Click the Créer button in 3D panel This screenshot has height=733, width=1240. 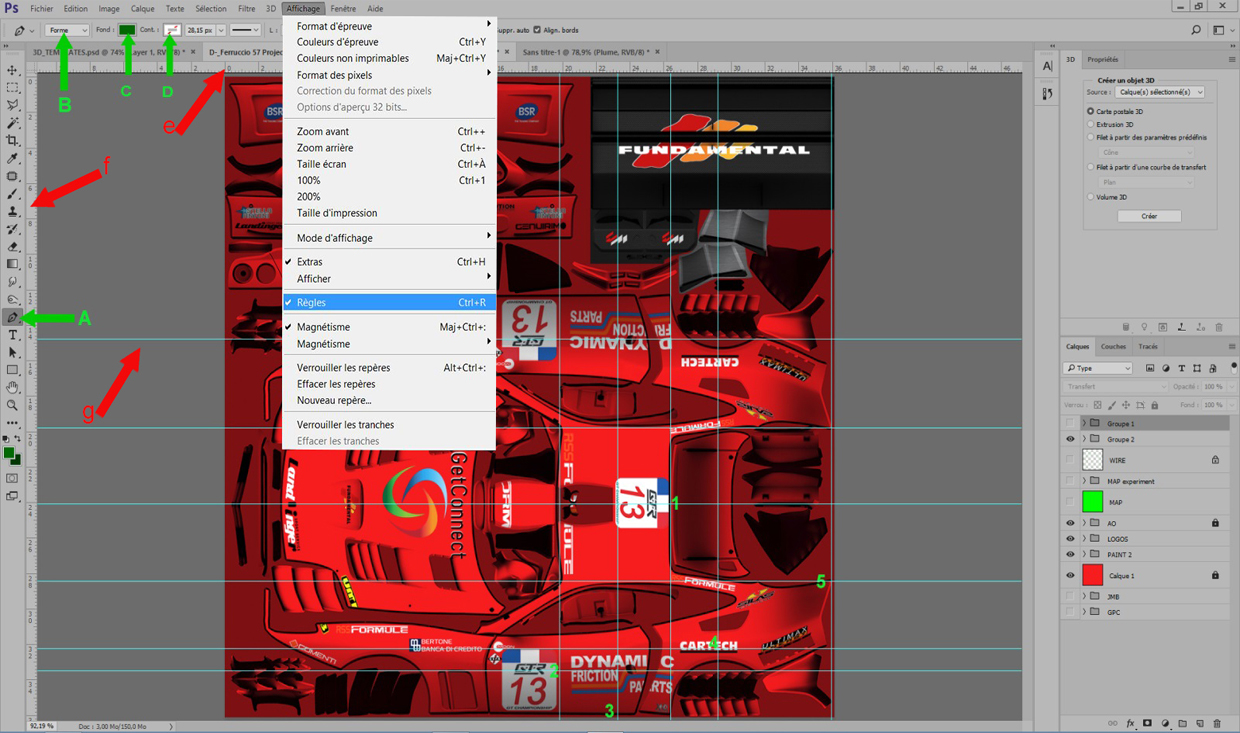pos(1150,216)
